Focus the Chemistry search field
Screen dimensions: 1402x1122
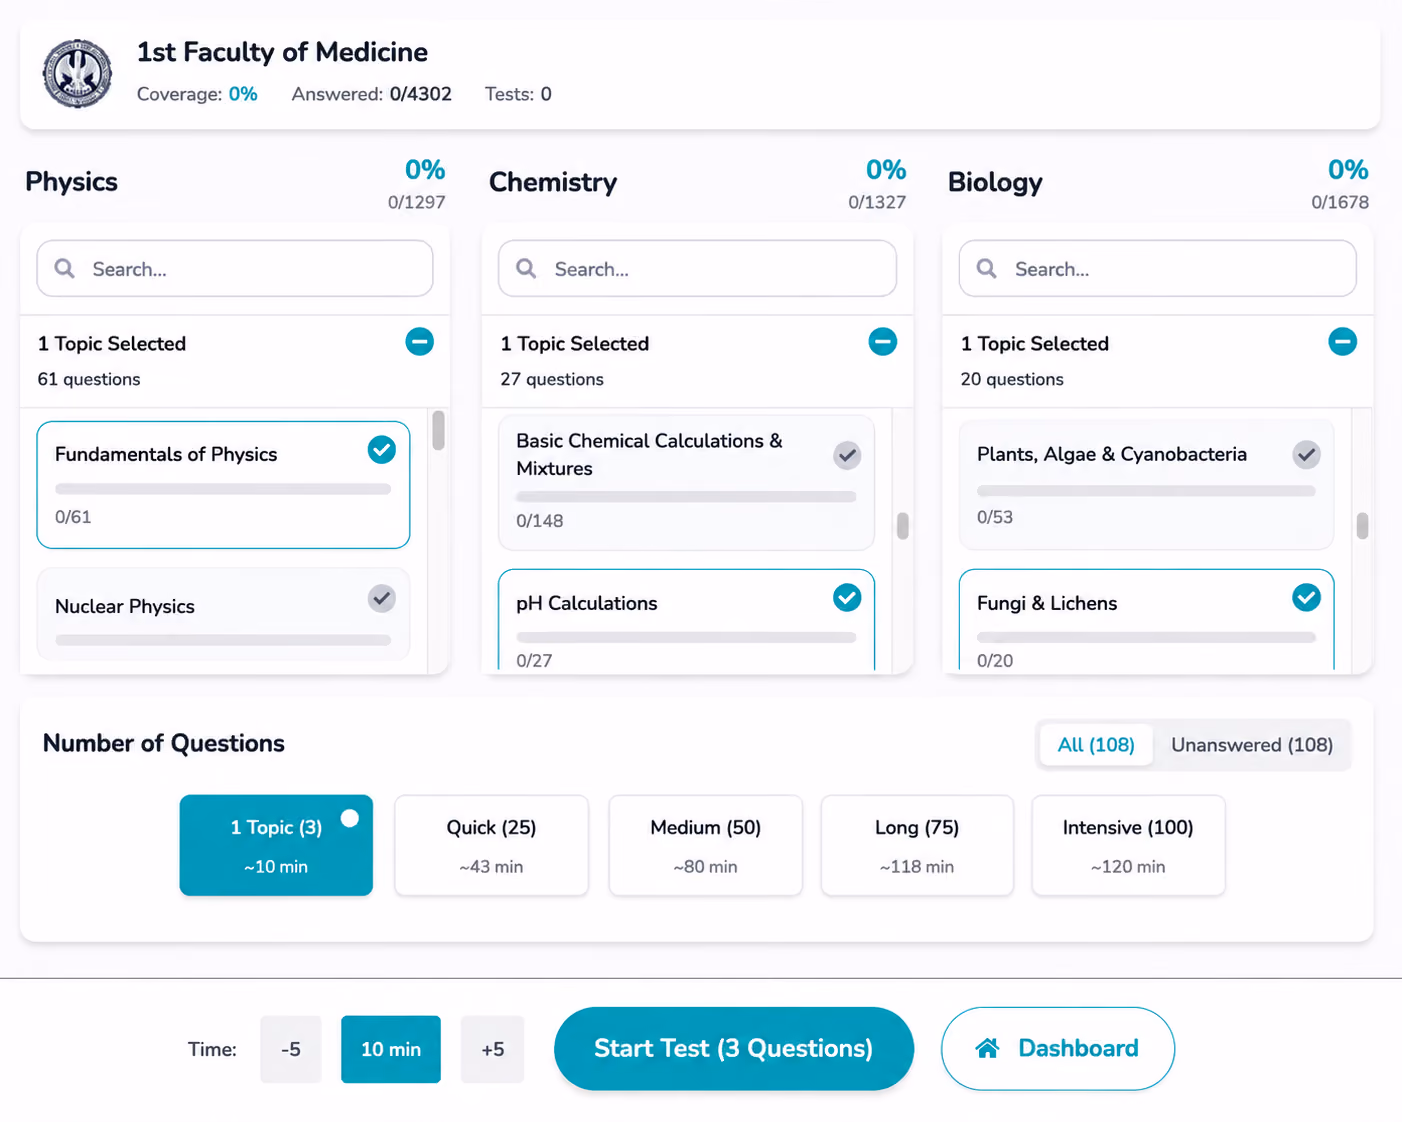click(x=697, y=268)
